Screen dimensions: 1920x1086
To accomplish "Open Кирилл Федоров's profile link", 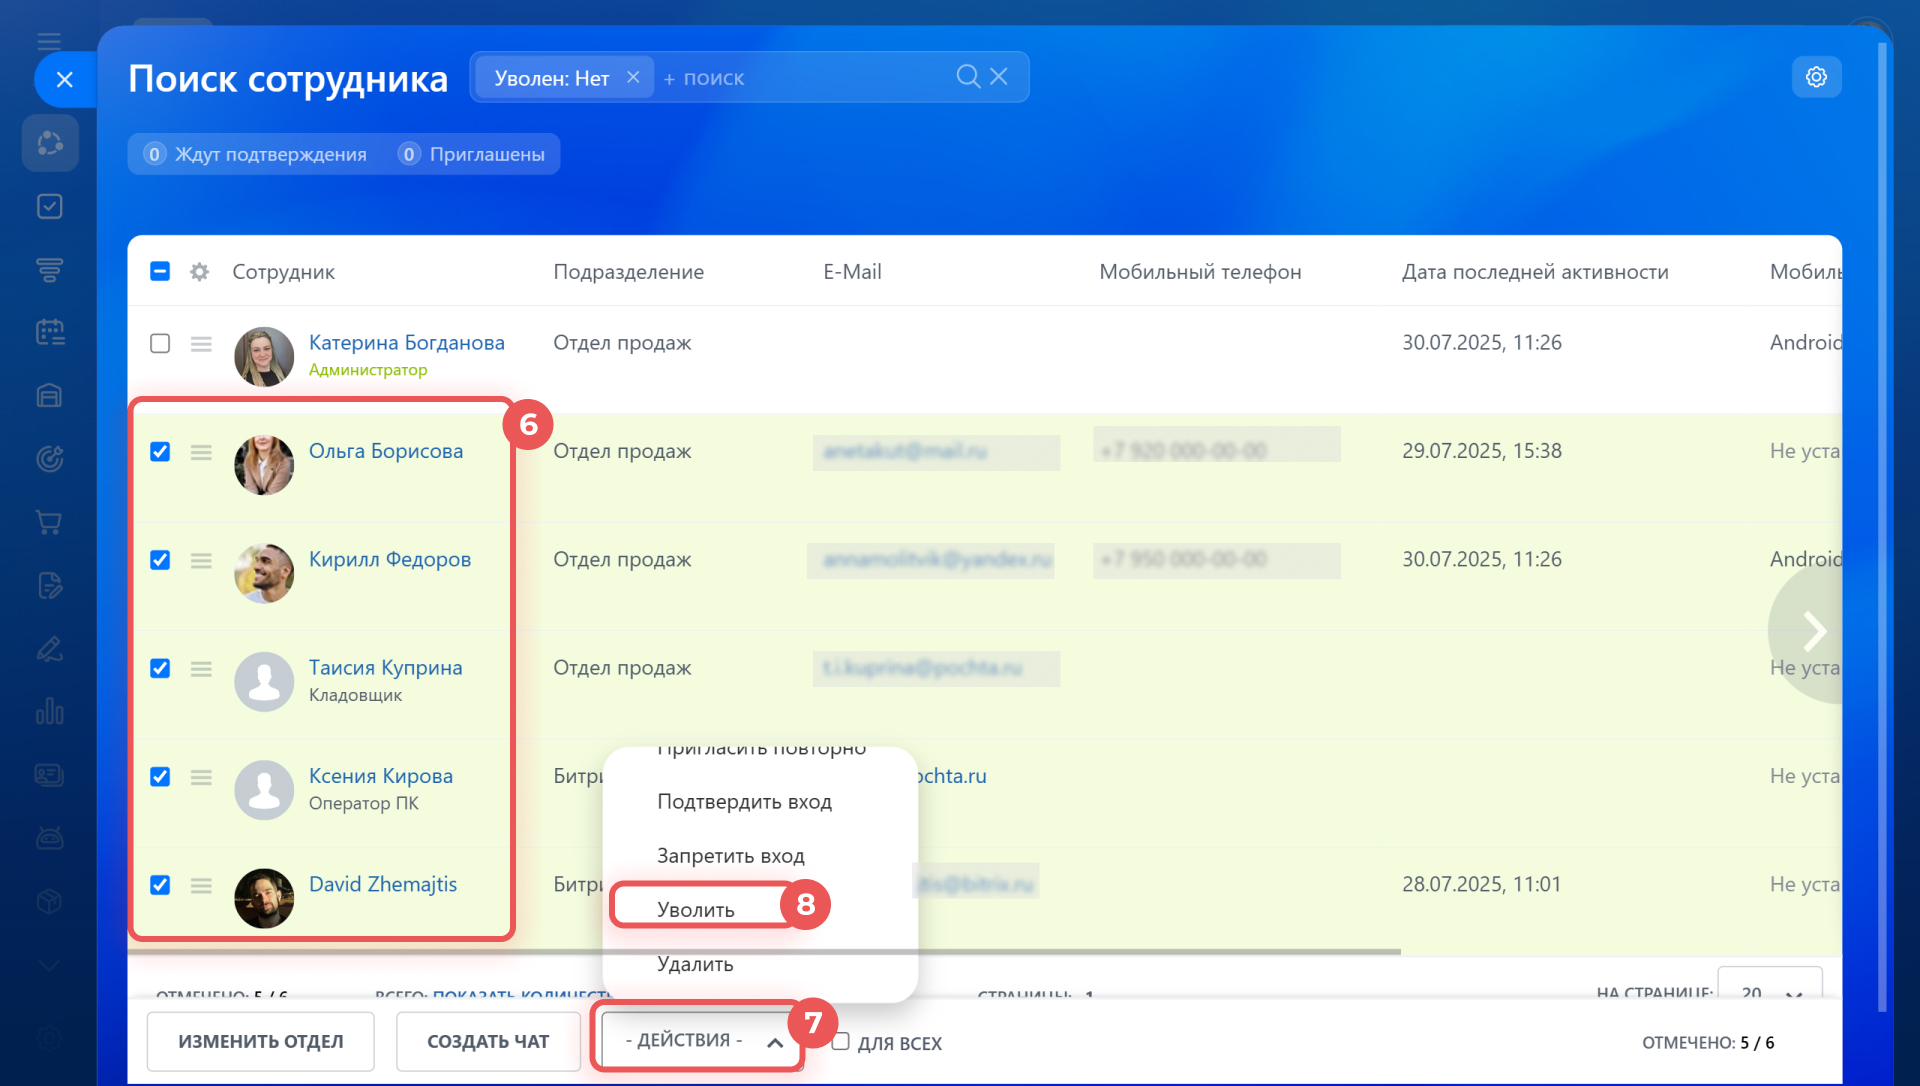I will click(x=389, y=559).
